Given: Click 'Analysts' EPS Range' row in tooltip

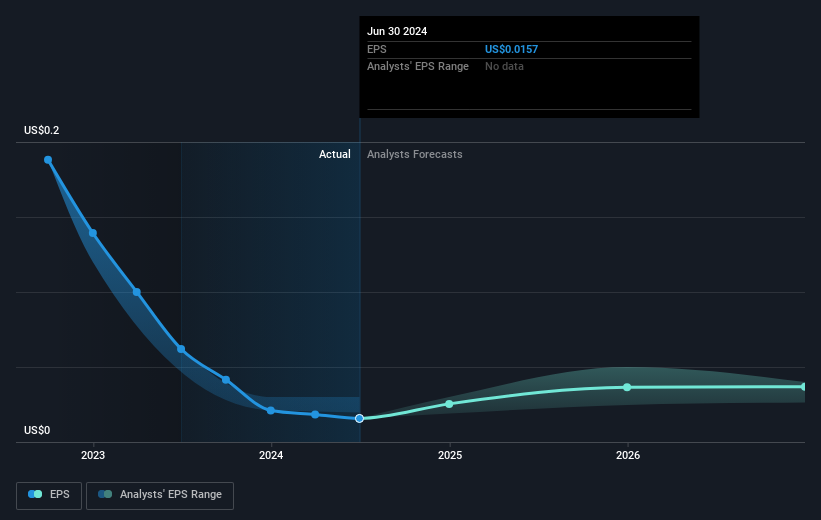Looking at the screenshot, I should tap(529, 67).
